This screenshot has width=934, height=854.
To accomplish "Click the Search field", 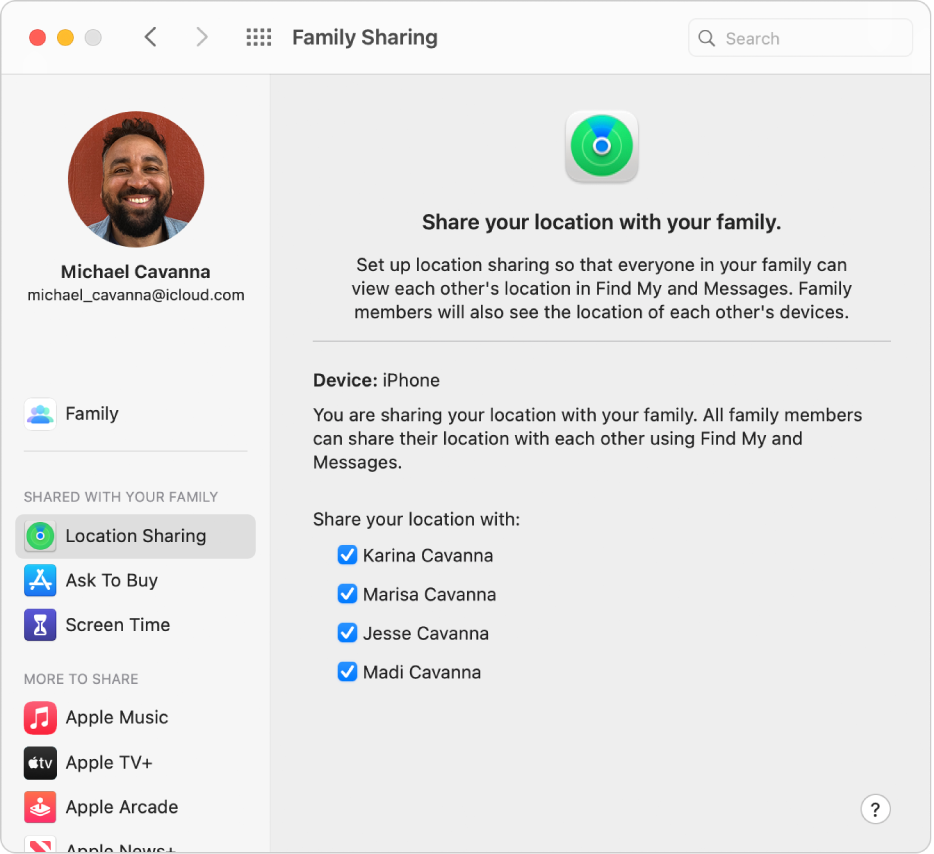I will pyautogui.click(x=800, y=38).
